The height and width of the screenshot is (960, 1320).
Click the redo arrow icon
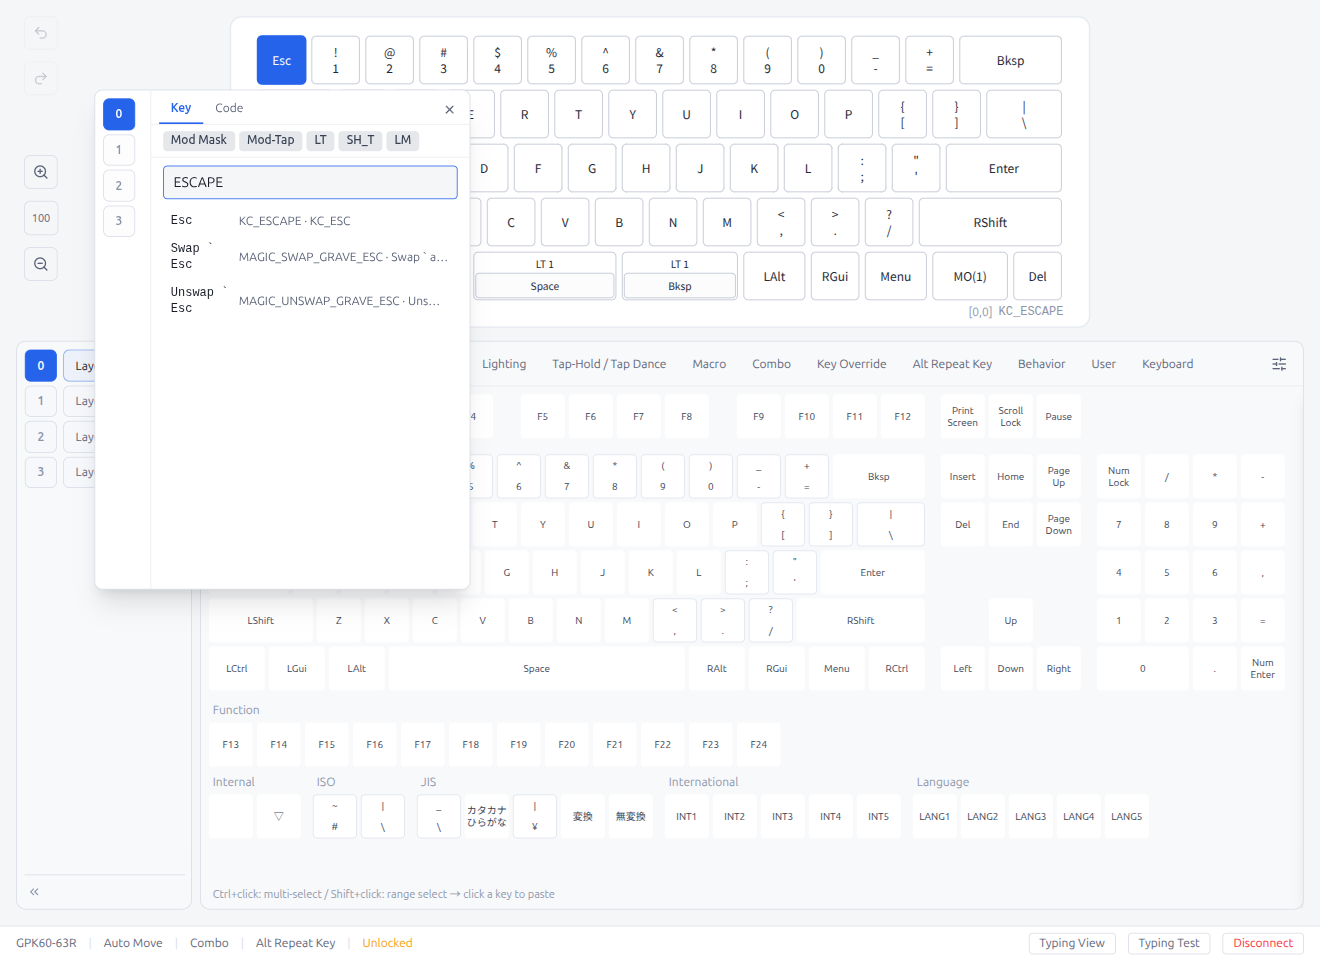[41, 78]
